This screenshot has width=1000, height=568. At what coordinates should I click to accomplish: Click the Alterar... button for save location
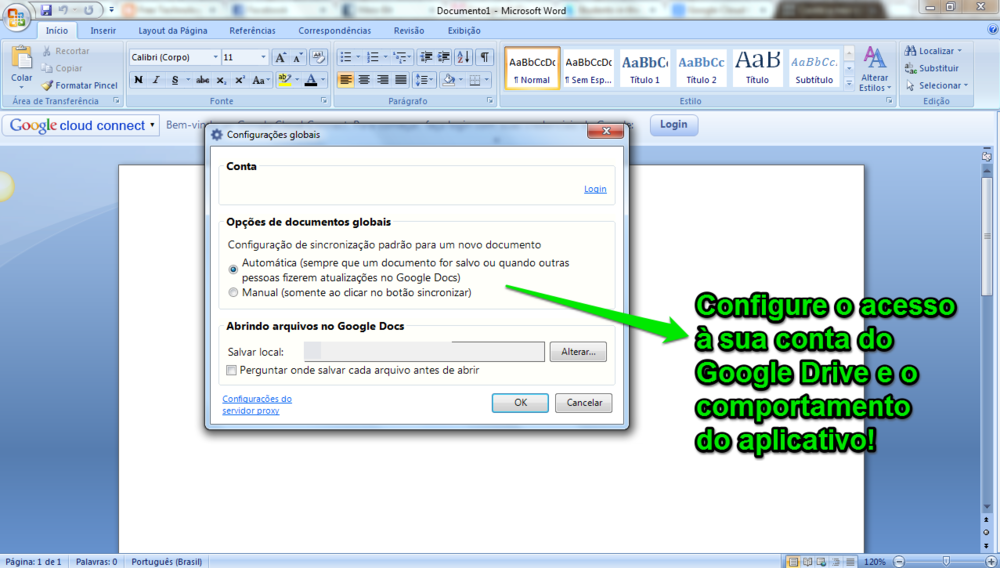point(578,352)
